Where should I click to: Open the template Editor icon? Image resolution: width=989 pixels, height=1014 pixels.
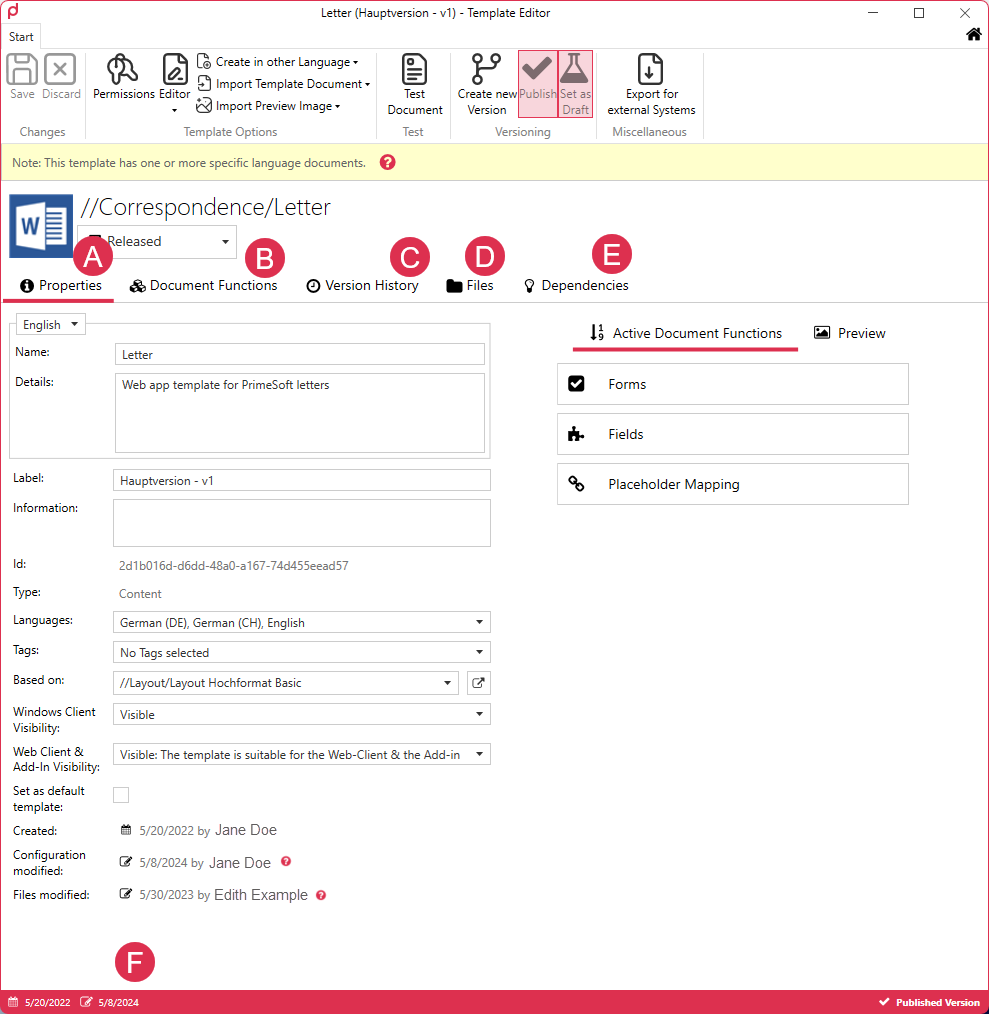(175, 69)
